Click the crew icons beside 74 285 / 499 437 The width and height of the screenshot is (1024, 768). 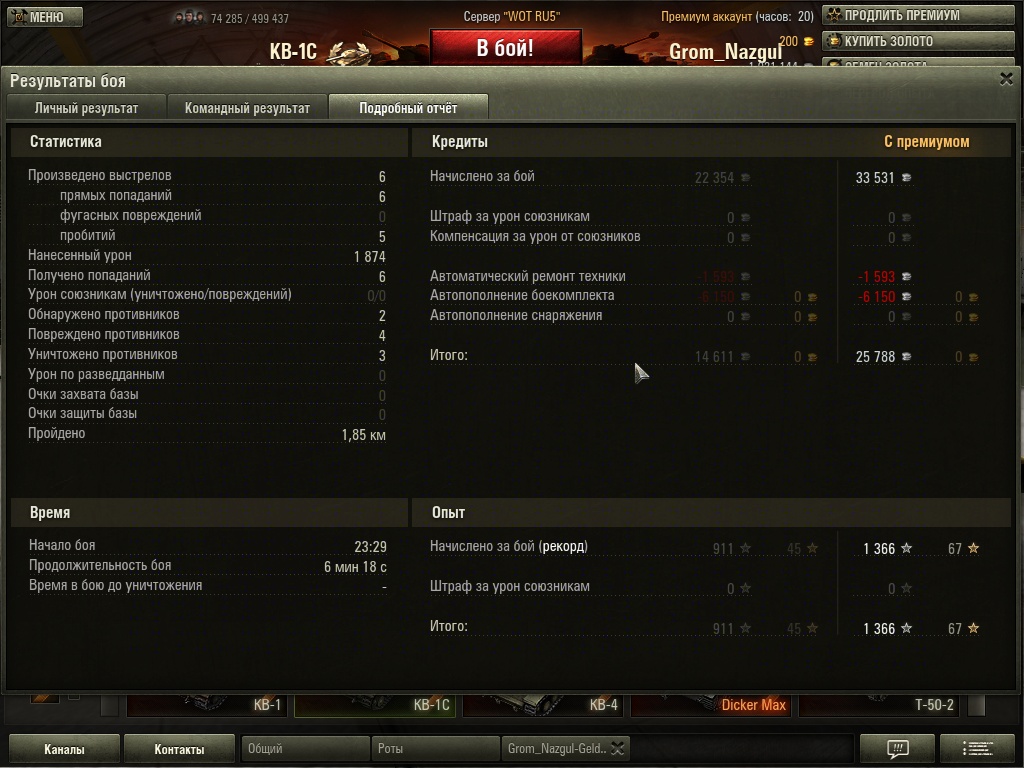(189, 17)
